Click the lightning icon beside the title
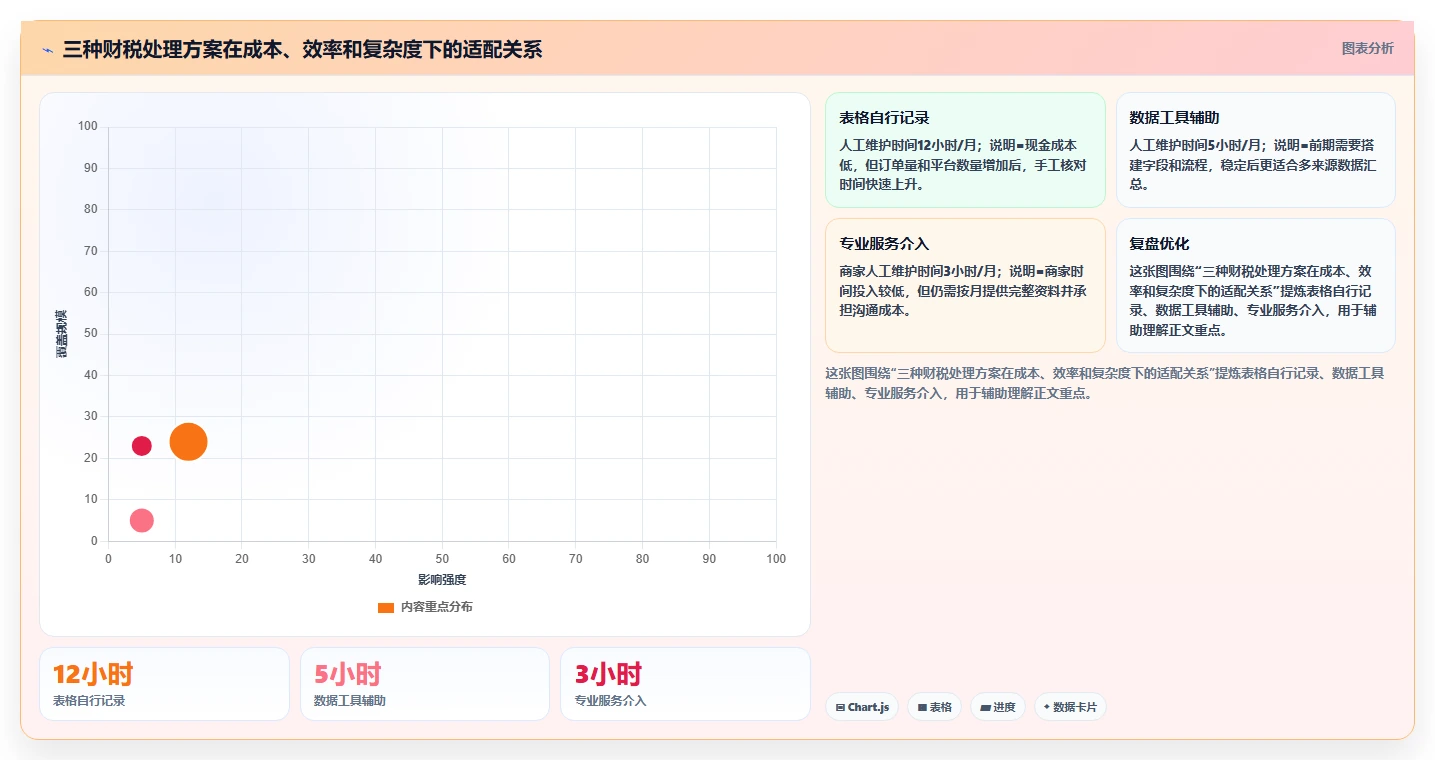Viewport: 1435px width, 760px height. (47, 50)
